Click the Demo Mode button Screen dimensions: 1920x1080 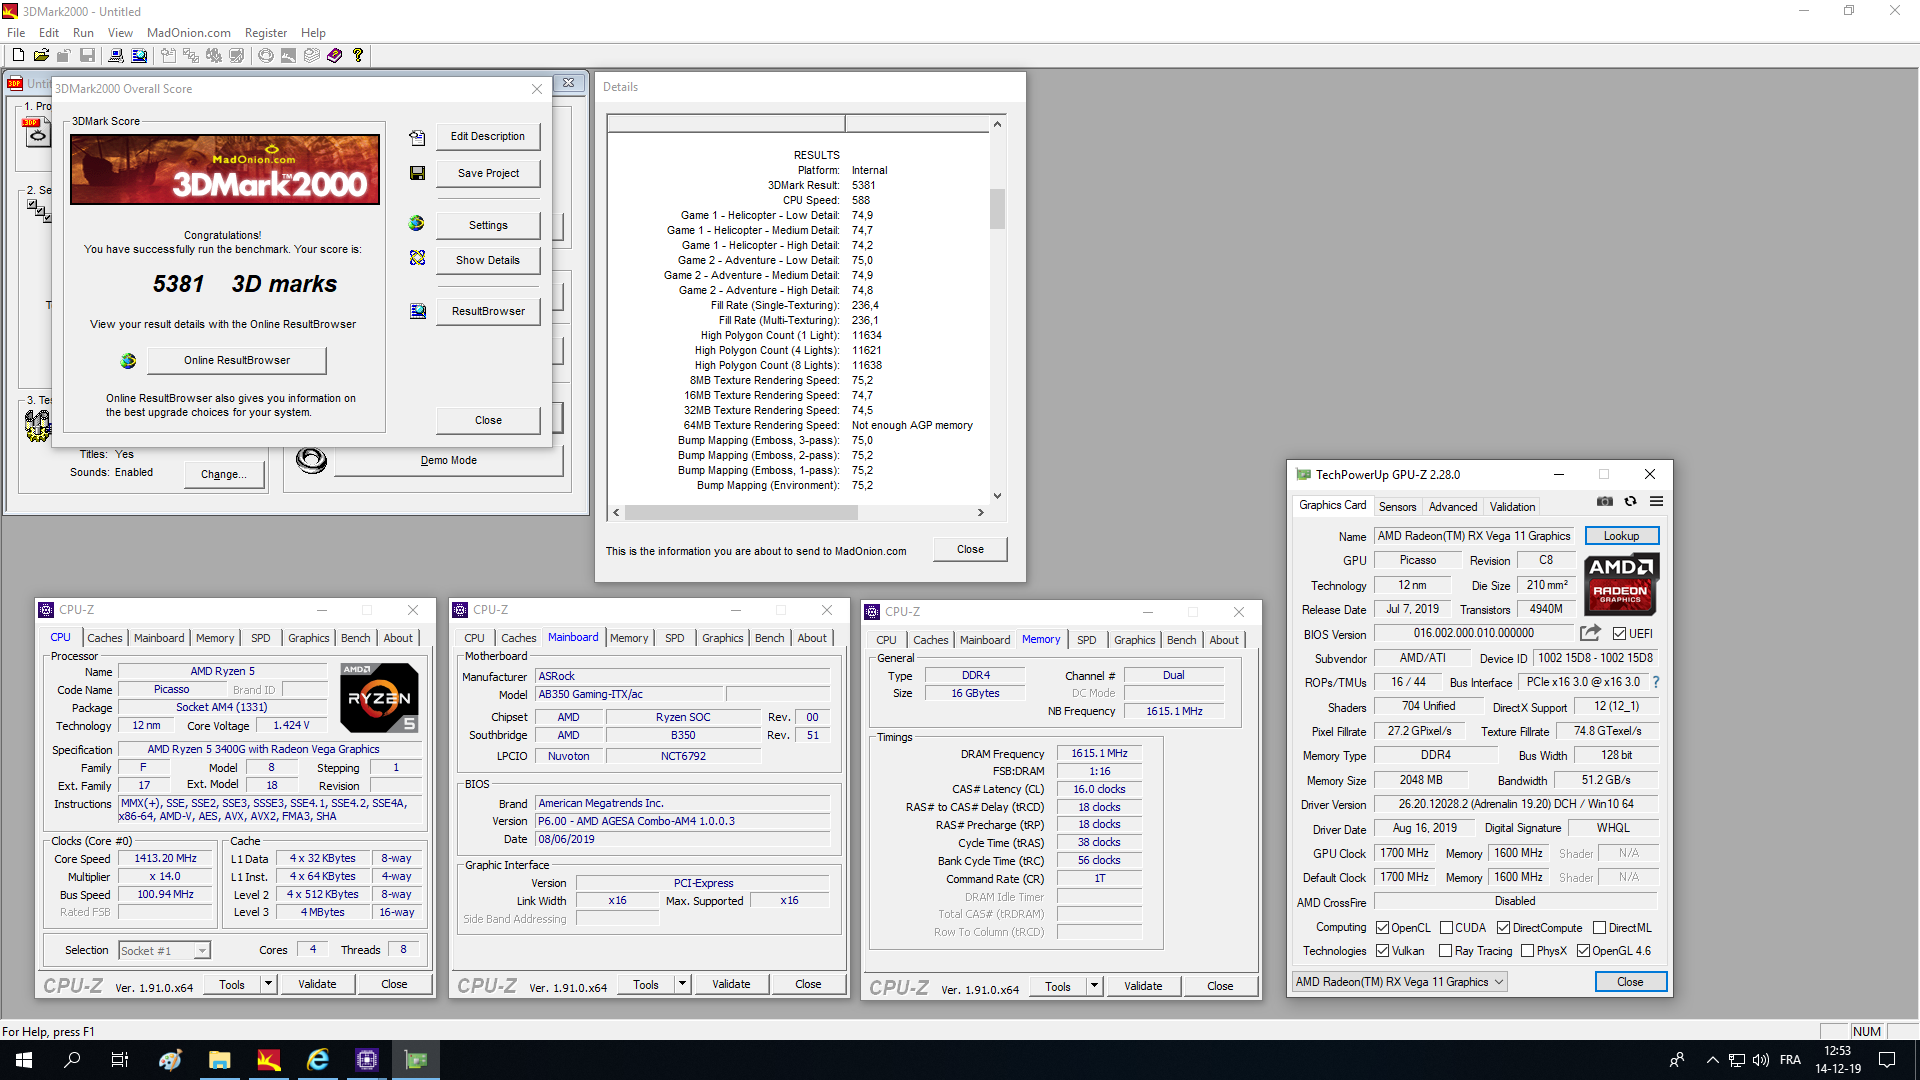[x=448, y=461]
